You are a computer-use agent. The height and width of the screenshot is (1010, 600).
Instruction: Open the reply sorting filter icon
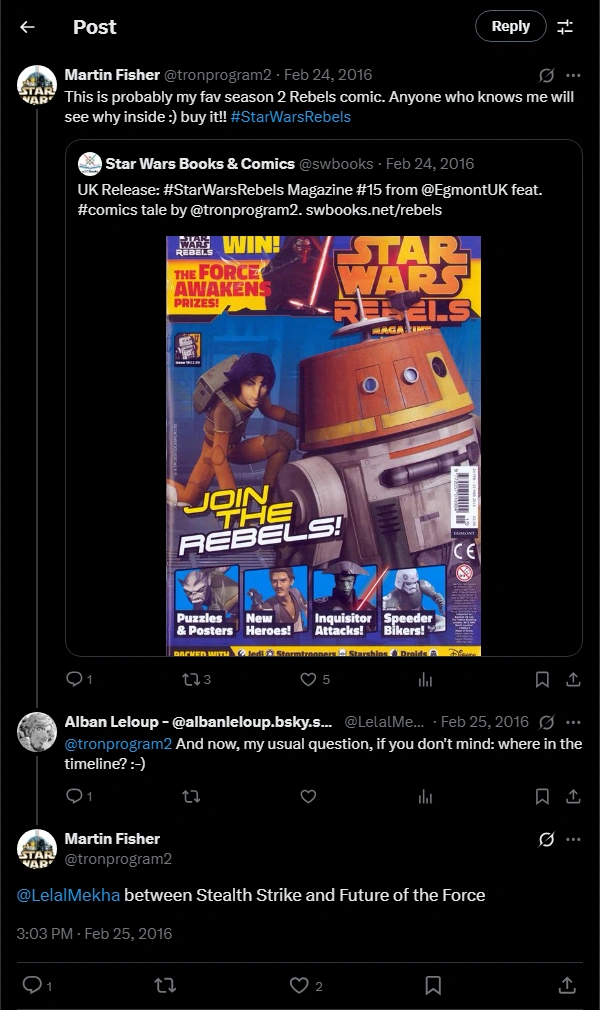[x=565, y=27]
